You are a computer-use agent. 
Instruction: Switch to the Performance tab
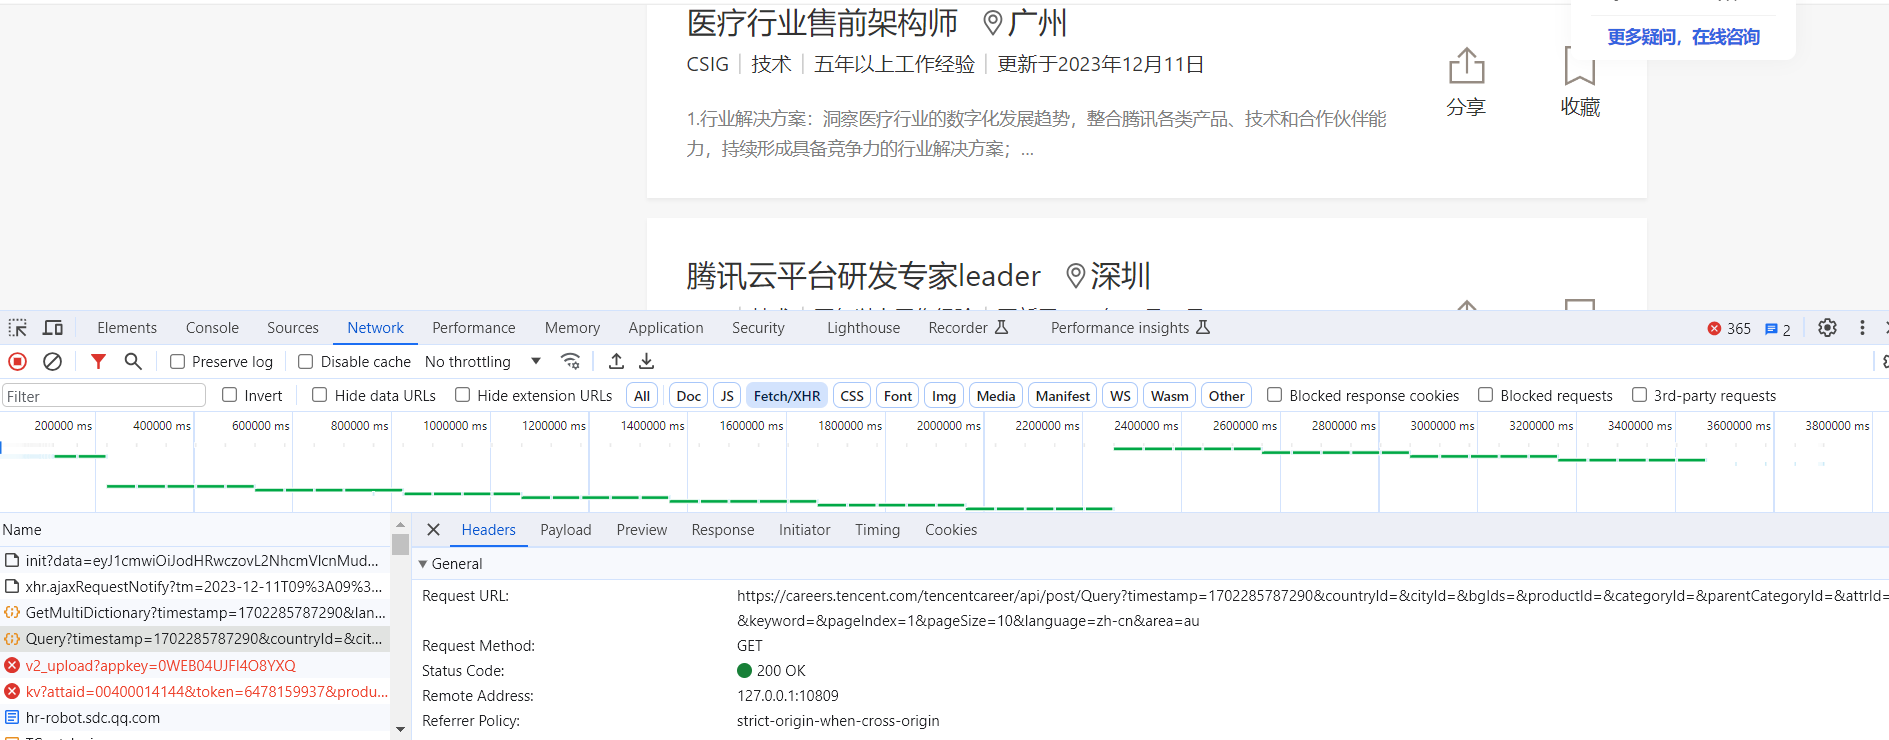(x=474, y=328)
